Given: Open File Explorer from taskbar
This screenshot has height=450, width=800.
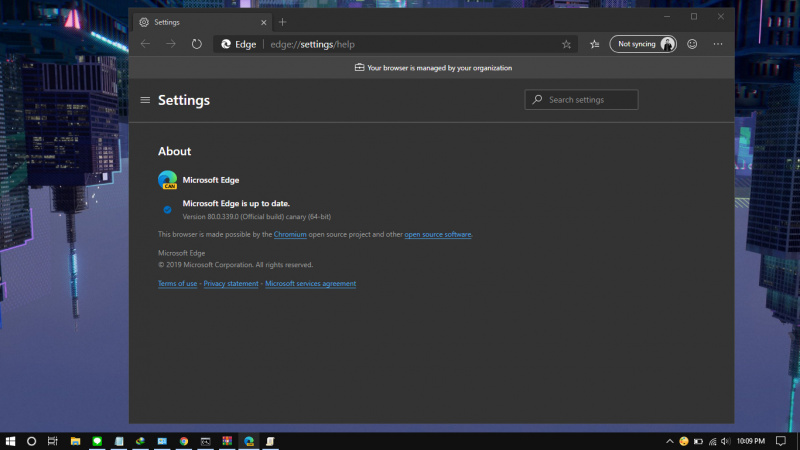Looking at the screenshot, I should pos(75,441).
